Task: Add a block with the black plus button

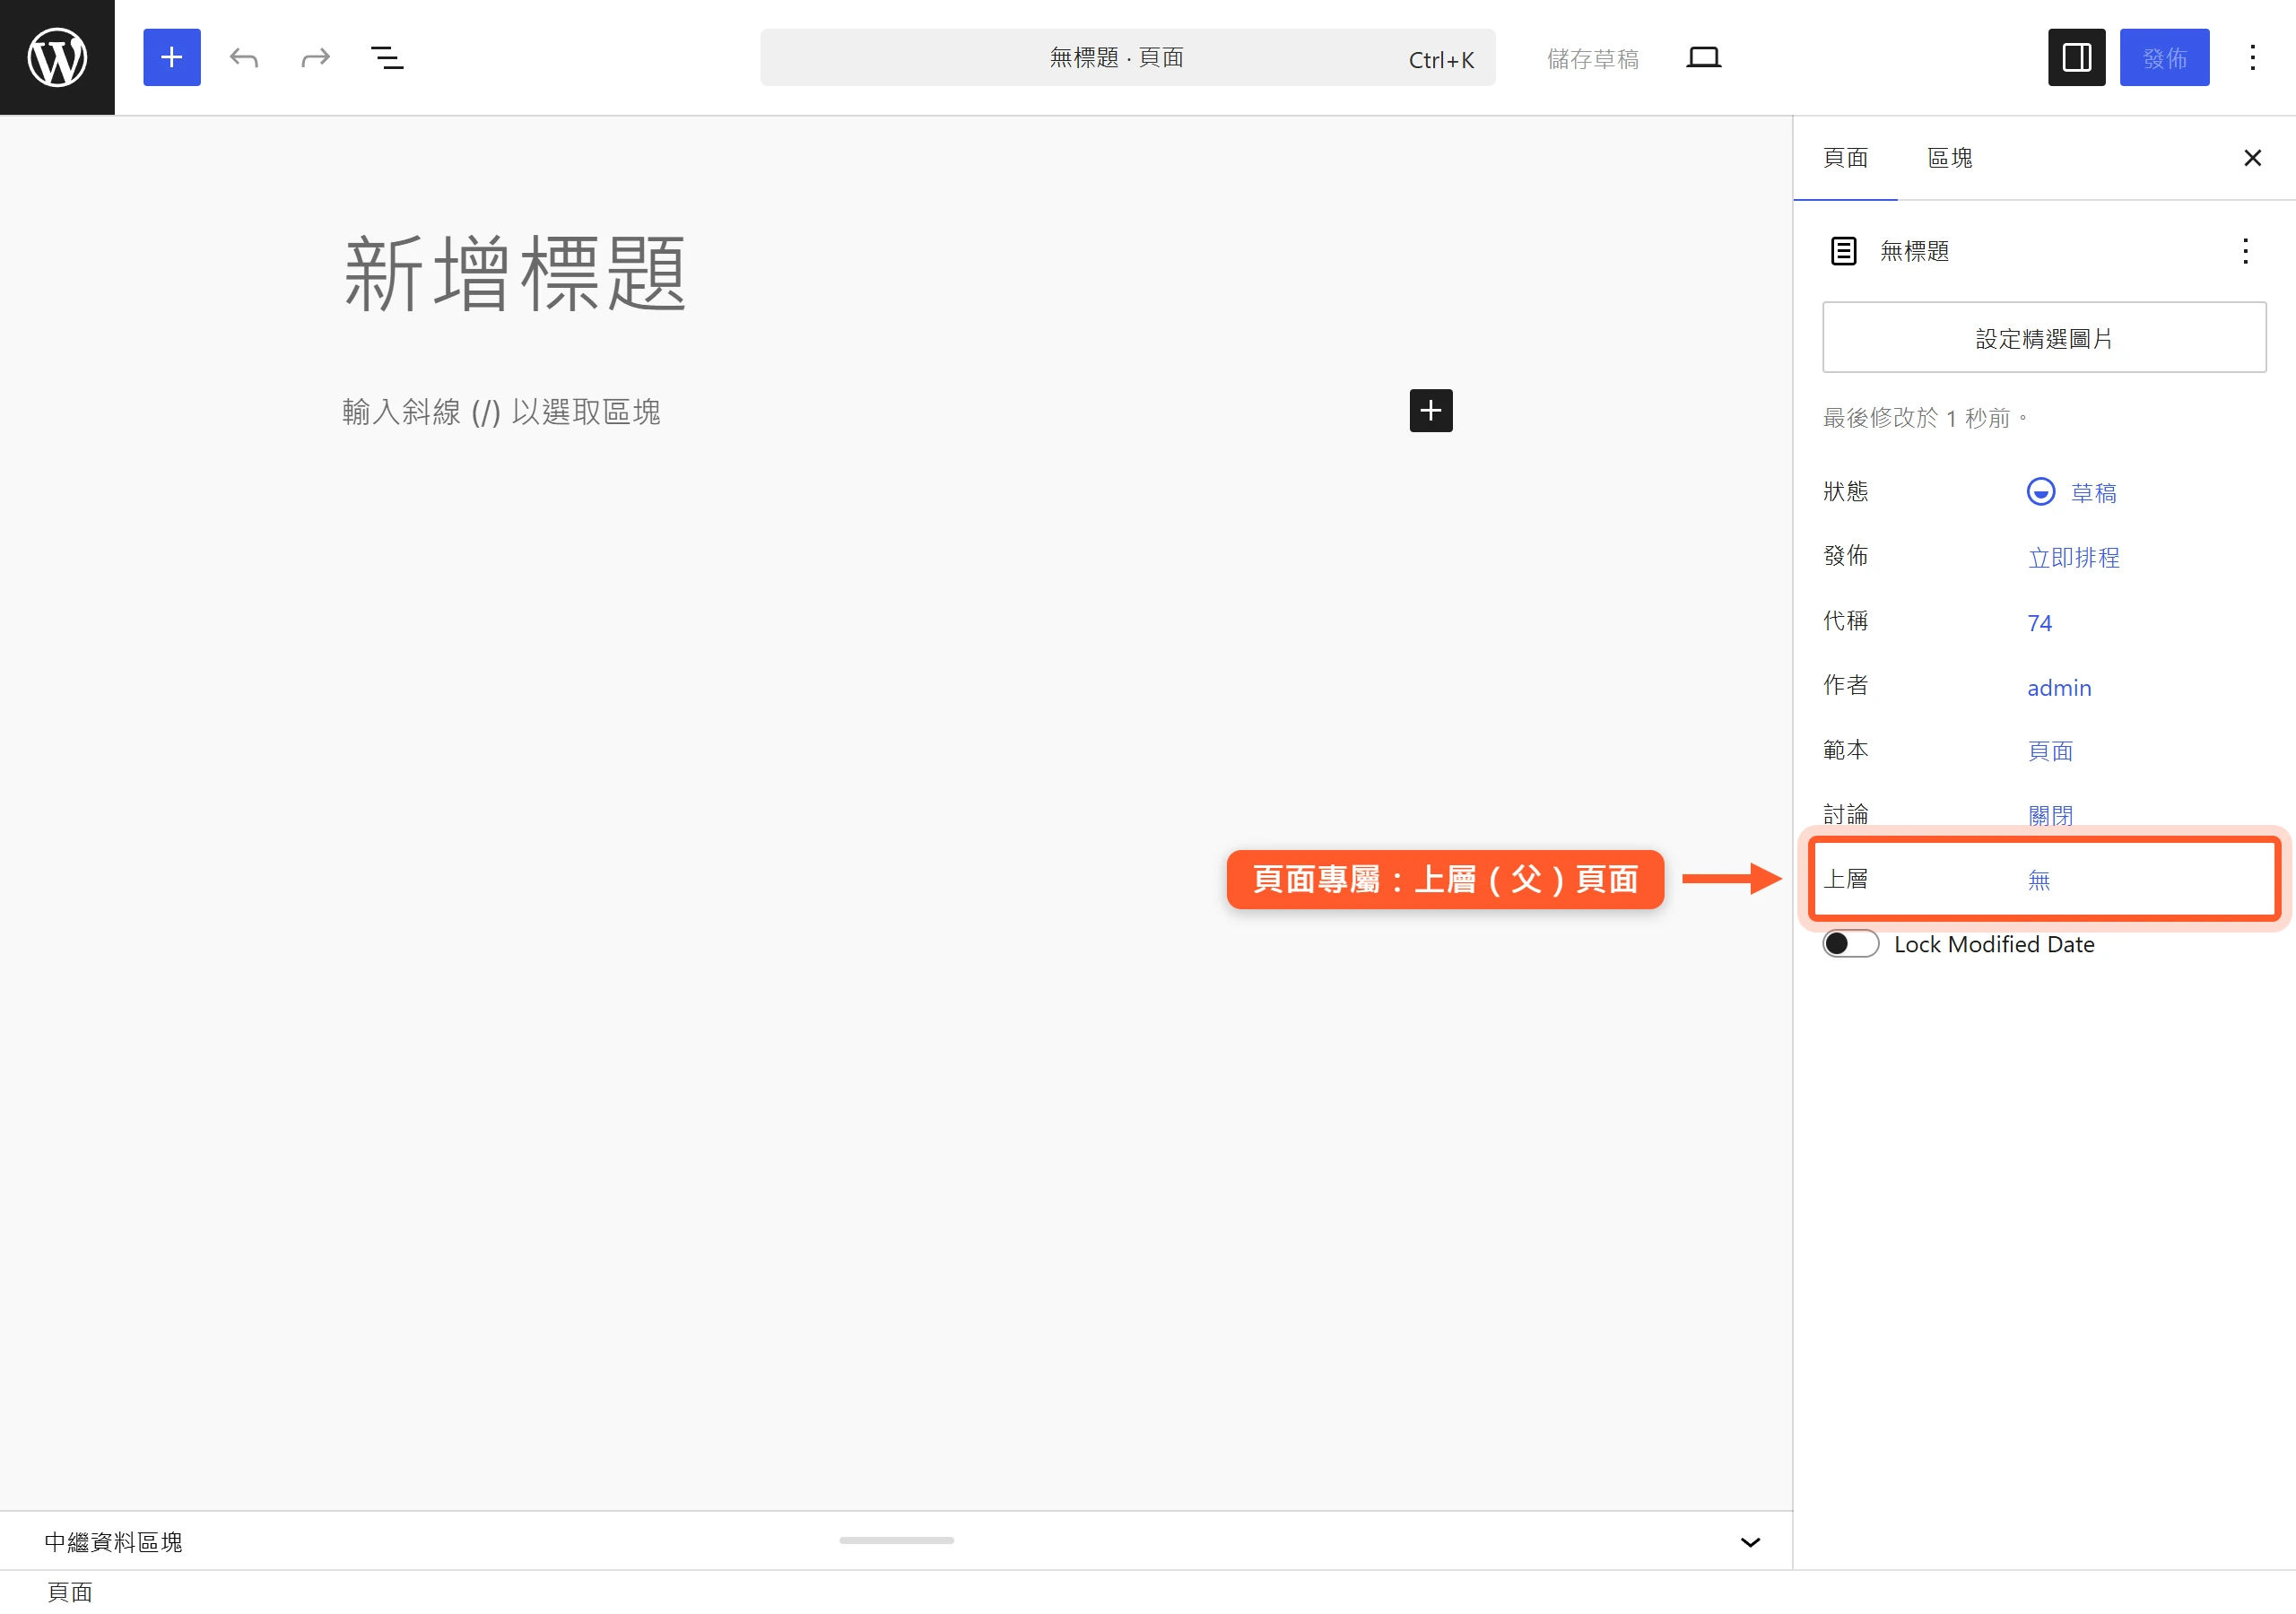Action: coord(1431,411)
